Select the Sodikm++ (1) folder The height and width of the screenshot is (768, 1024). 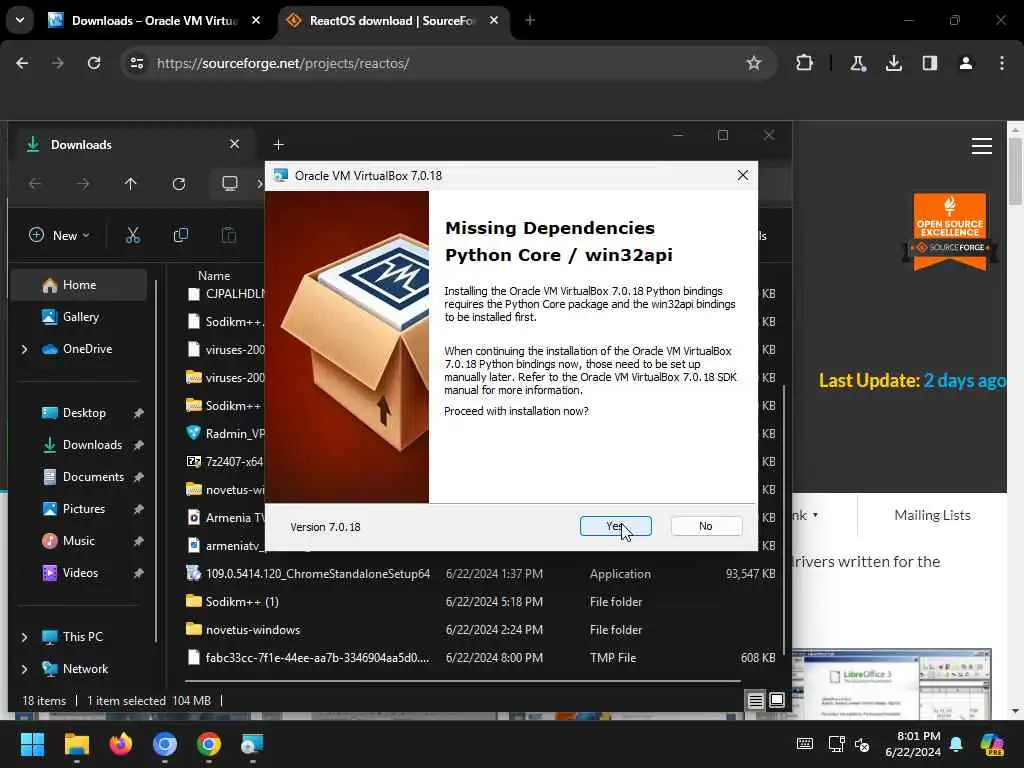click(481, 601)
